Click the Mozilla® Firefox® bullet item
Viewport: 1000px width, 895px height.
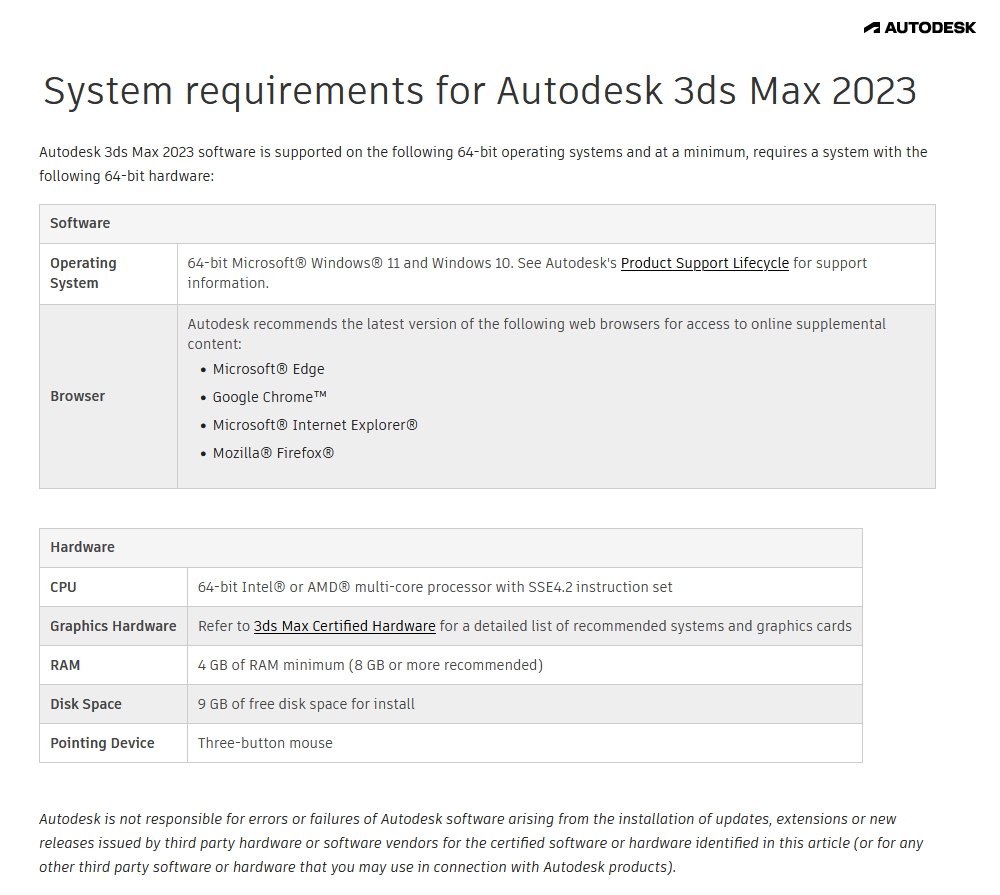pos(273,453)
